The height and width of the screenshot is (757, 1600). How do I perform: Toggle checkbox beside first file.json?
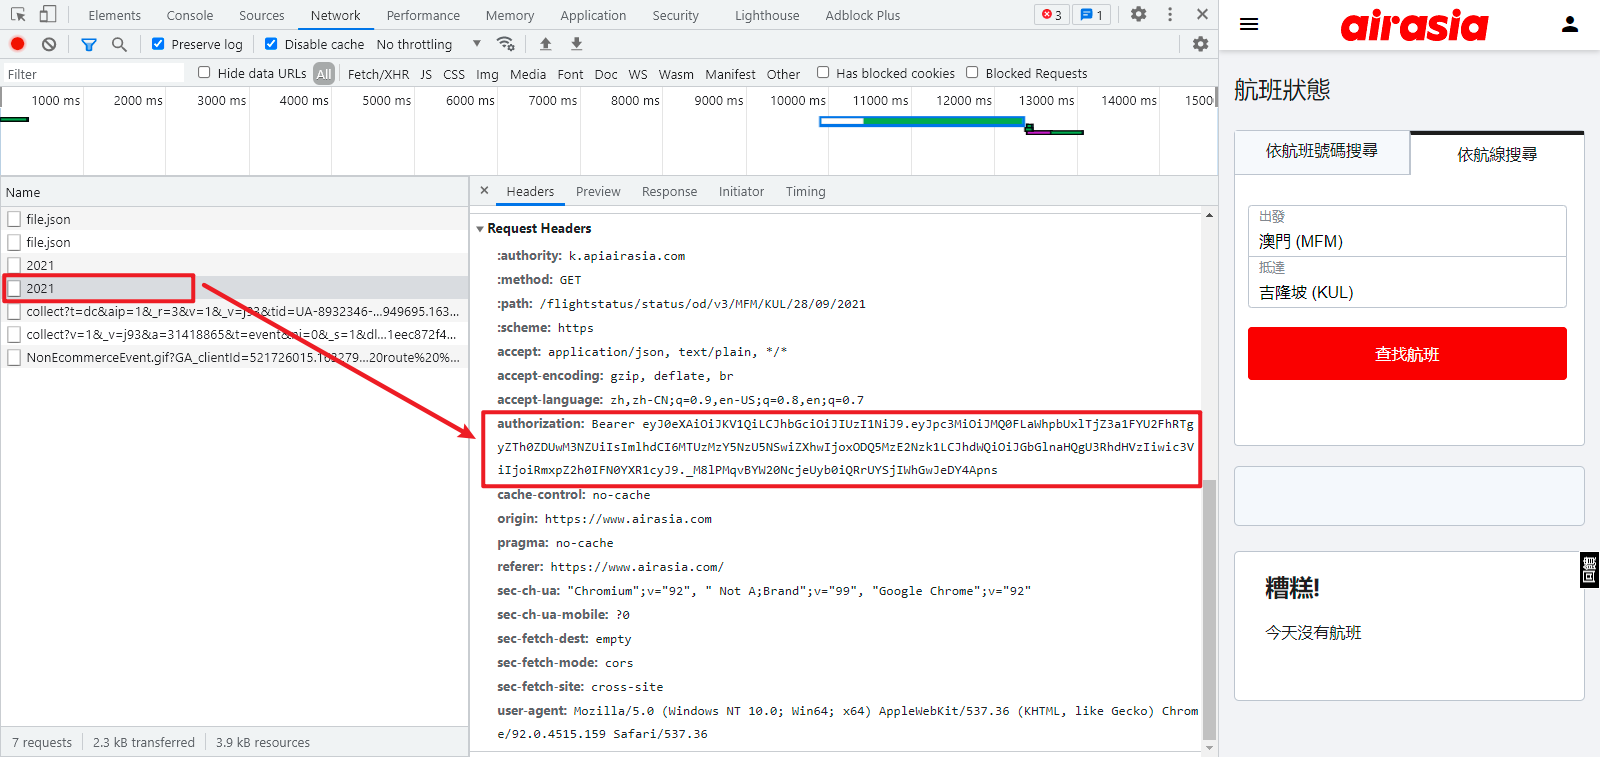[x=14, y=219]
